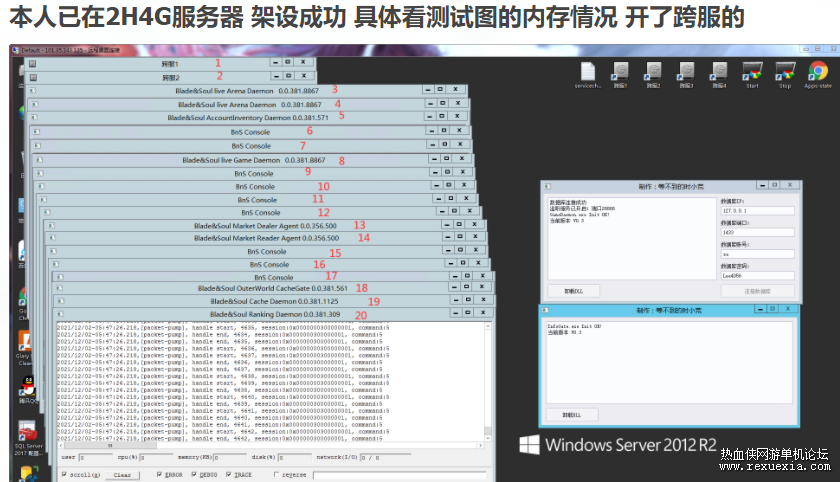This screenshot has width=840, height=482.
Task: Toggle the DEBUG log checkbox
Action: [x=194, y=475]
